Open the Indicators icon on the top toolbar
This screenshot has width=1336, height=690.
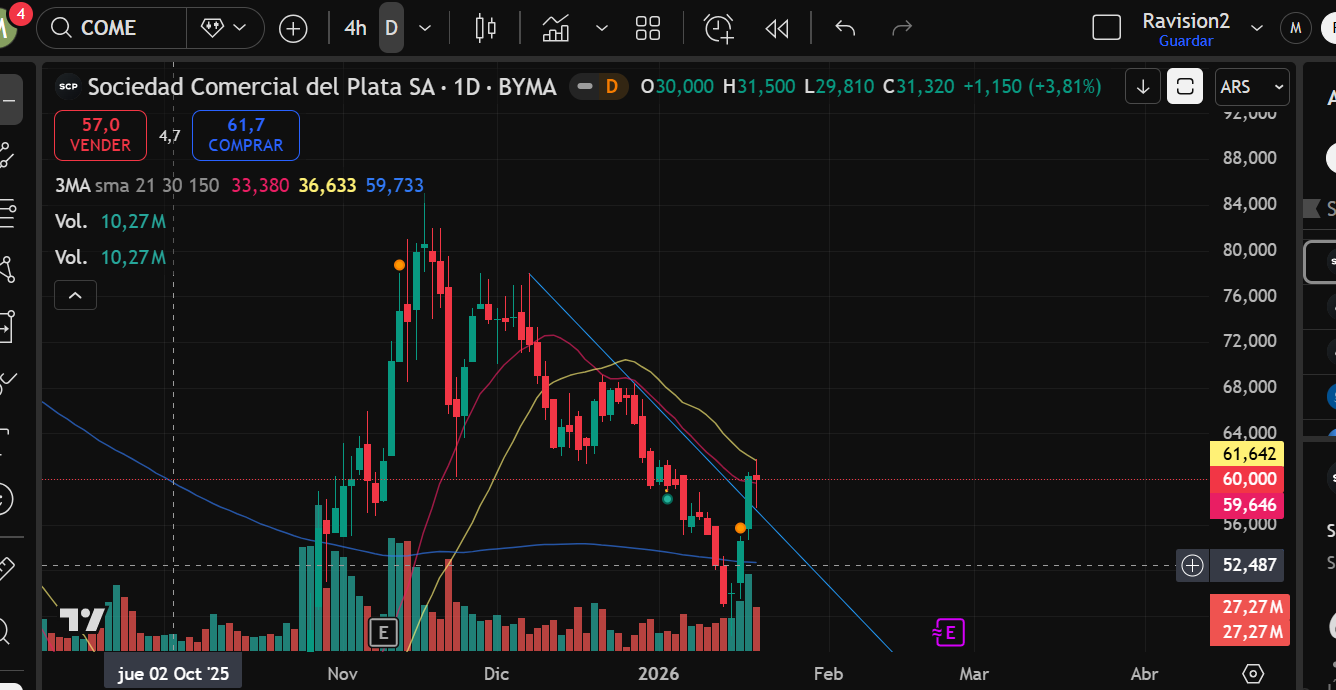tap(556, 27)
